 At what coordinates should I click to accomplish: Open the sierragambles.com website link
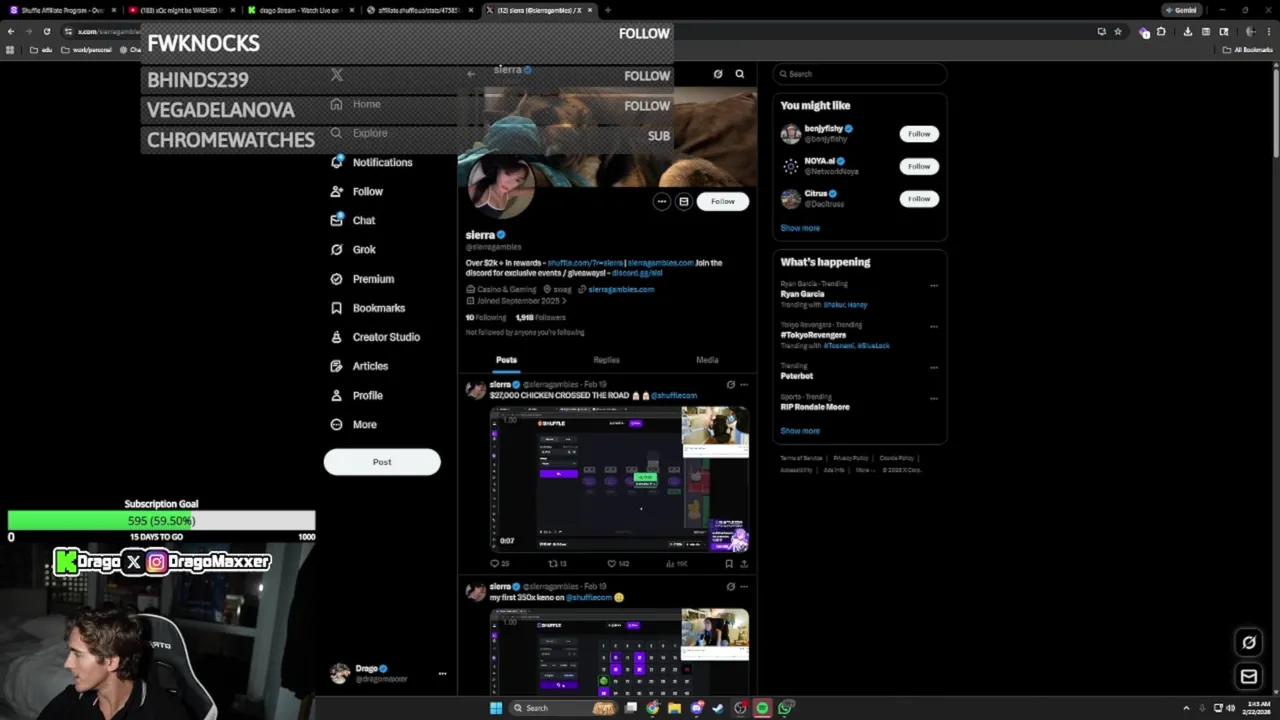click(x=621, y=290)
